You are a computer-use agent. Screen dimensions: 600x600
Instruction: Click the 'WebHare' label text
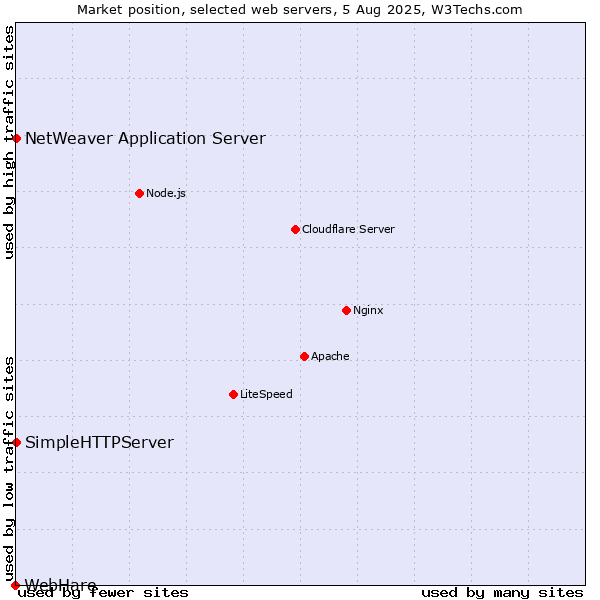click(60, 585)
